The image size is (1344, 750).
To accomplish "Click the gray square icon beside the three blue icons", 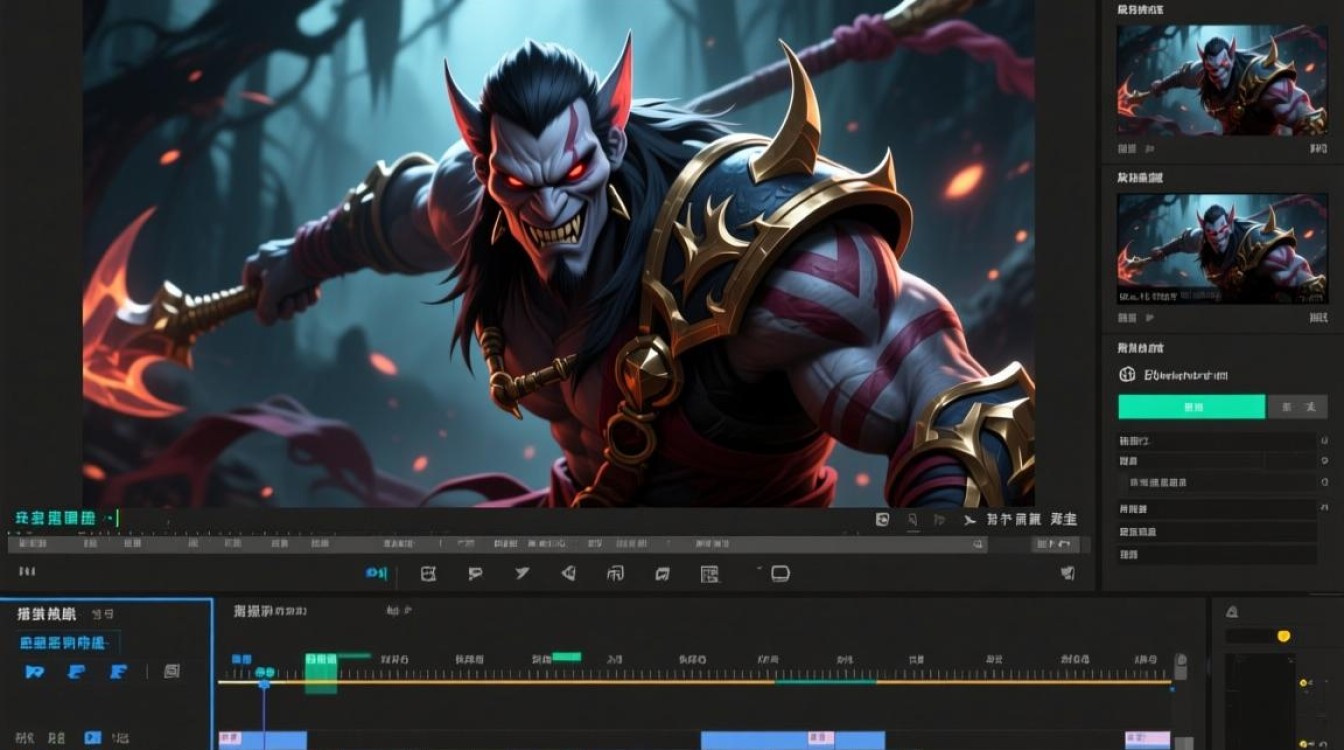I will pos(171,671).
